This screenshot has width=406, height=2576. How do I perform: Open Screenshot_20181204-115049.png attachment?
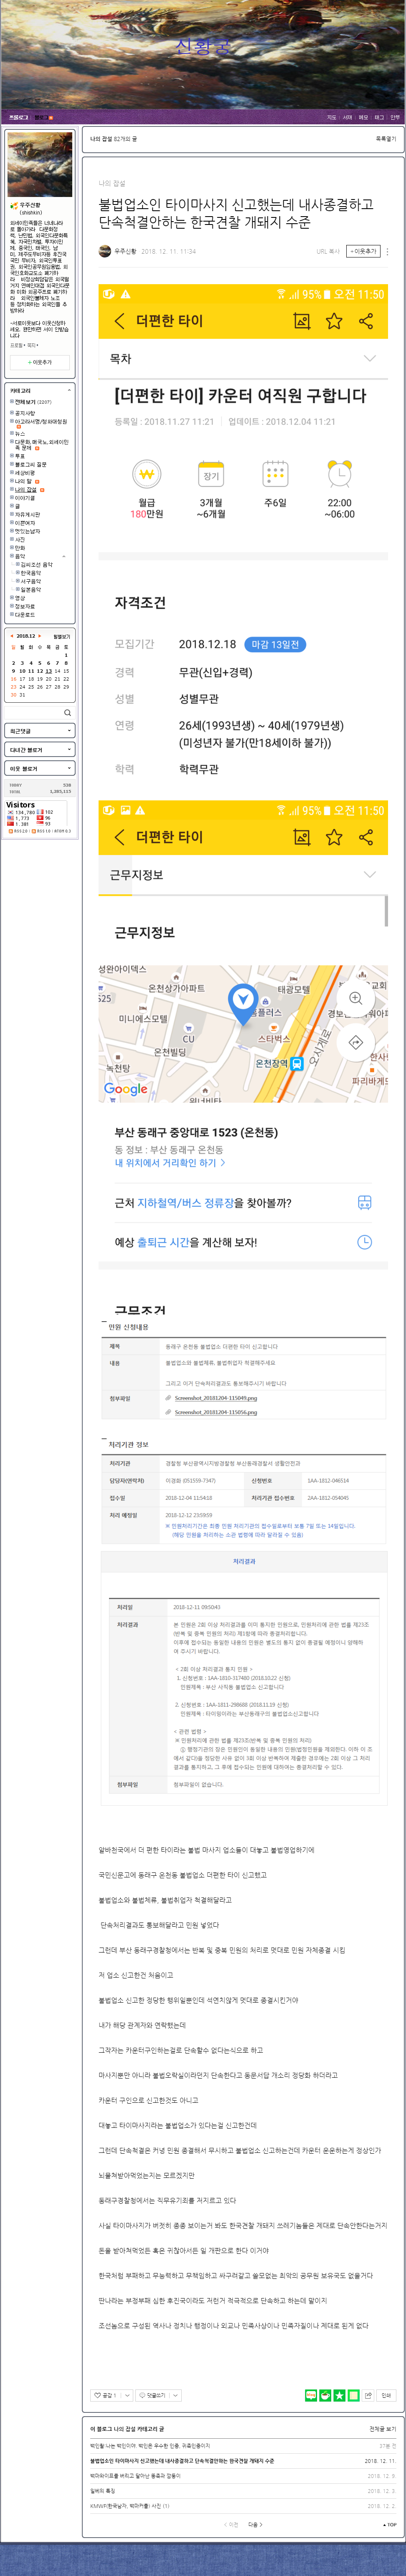click(216, 1398)
